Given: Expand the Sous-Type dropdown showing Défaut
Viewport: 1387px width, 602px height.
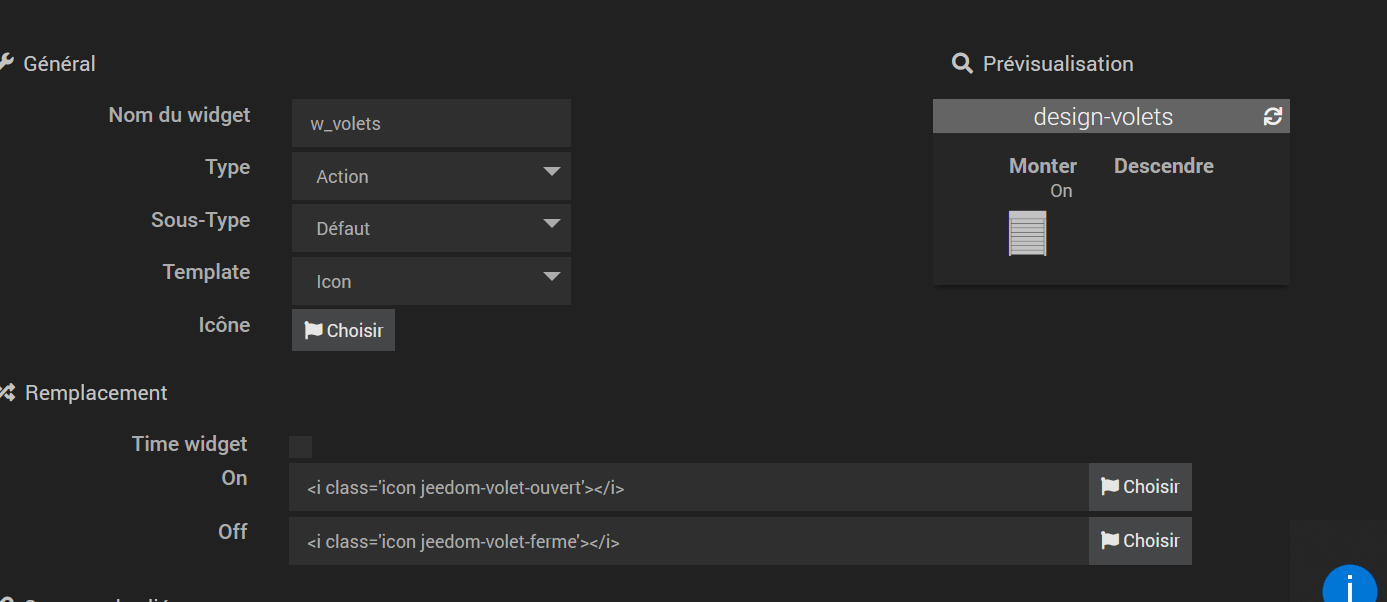Looking at the screenshot, I should coord(431,228).
